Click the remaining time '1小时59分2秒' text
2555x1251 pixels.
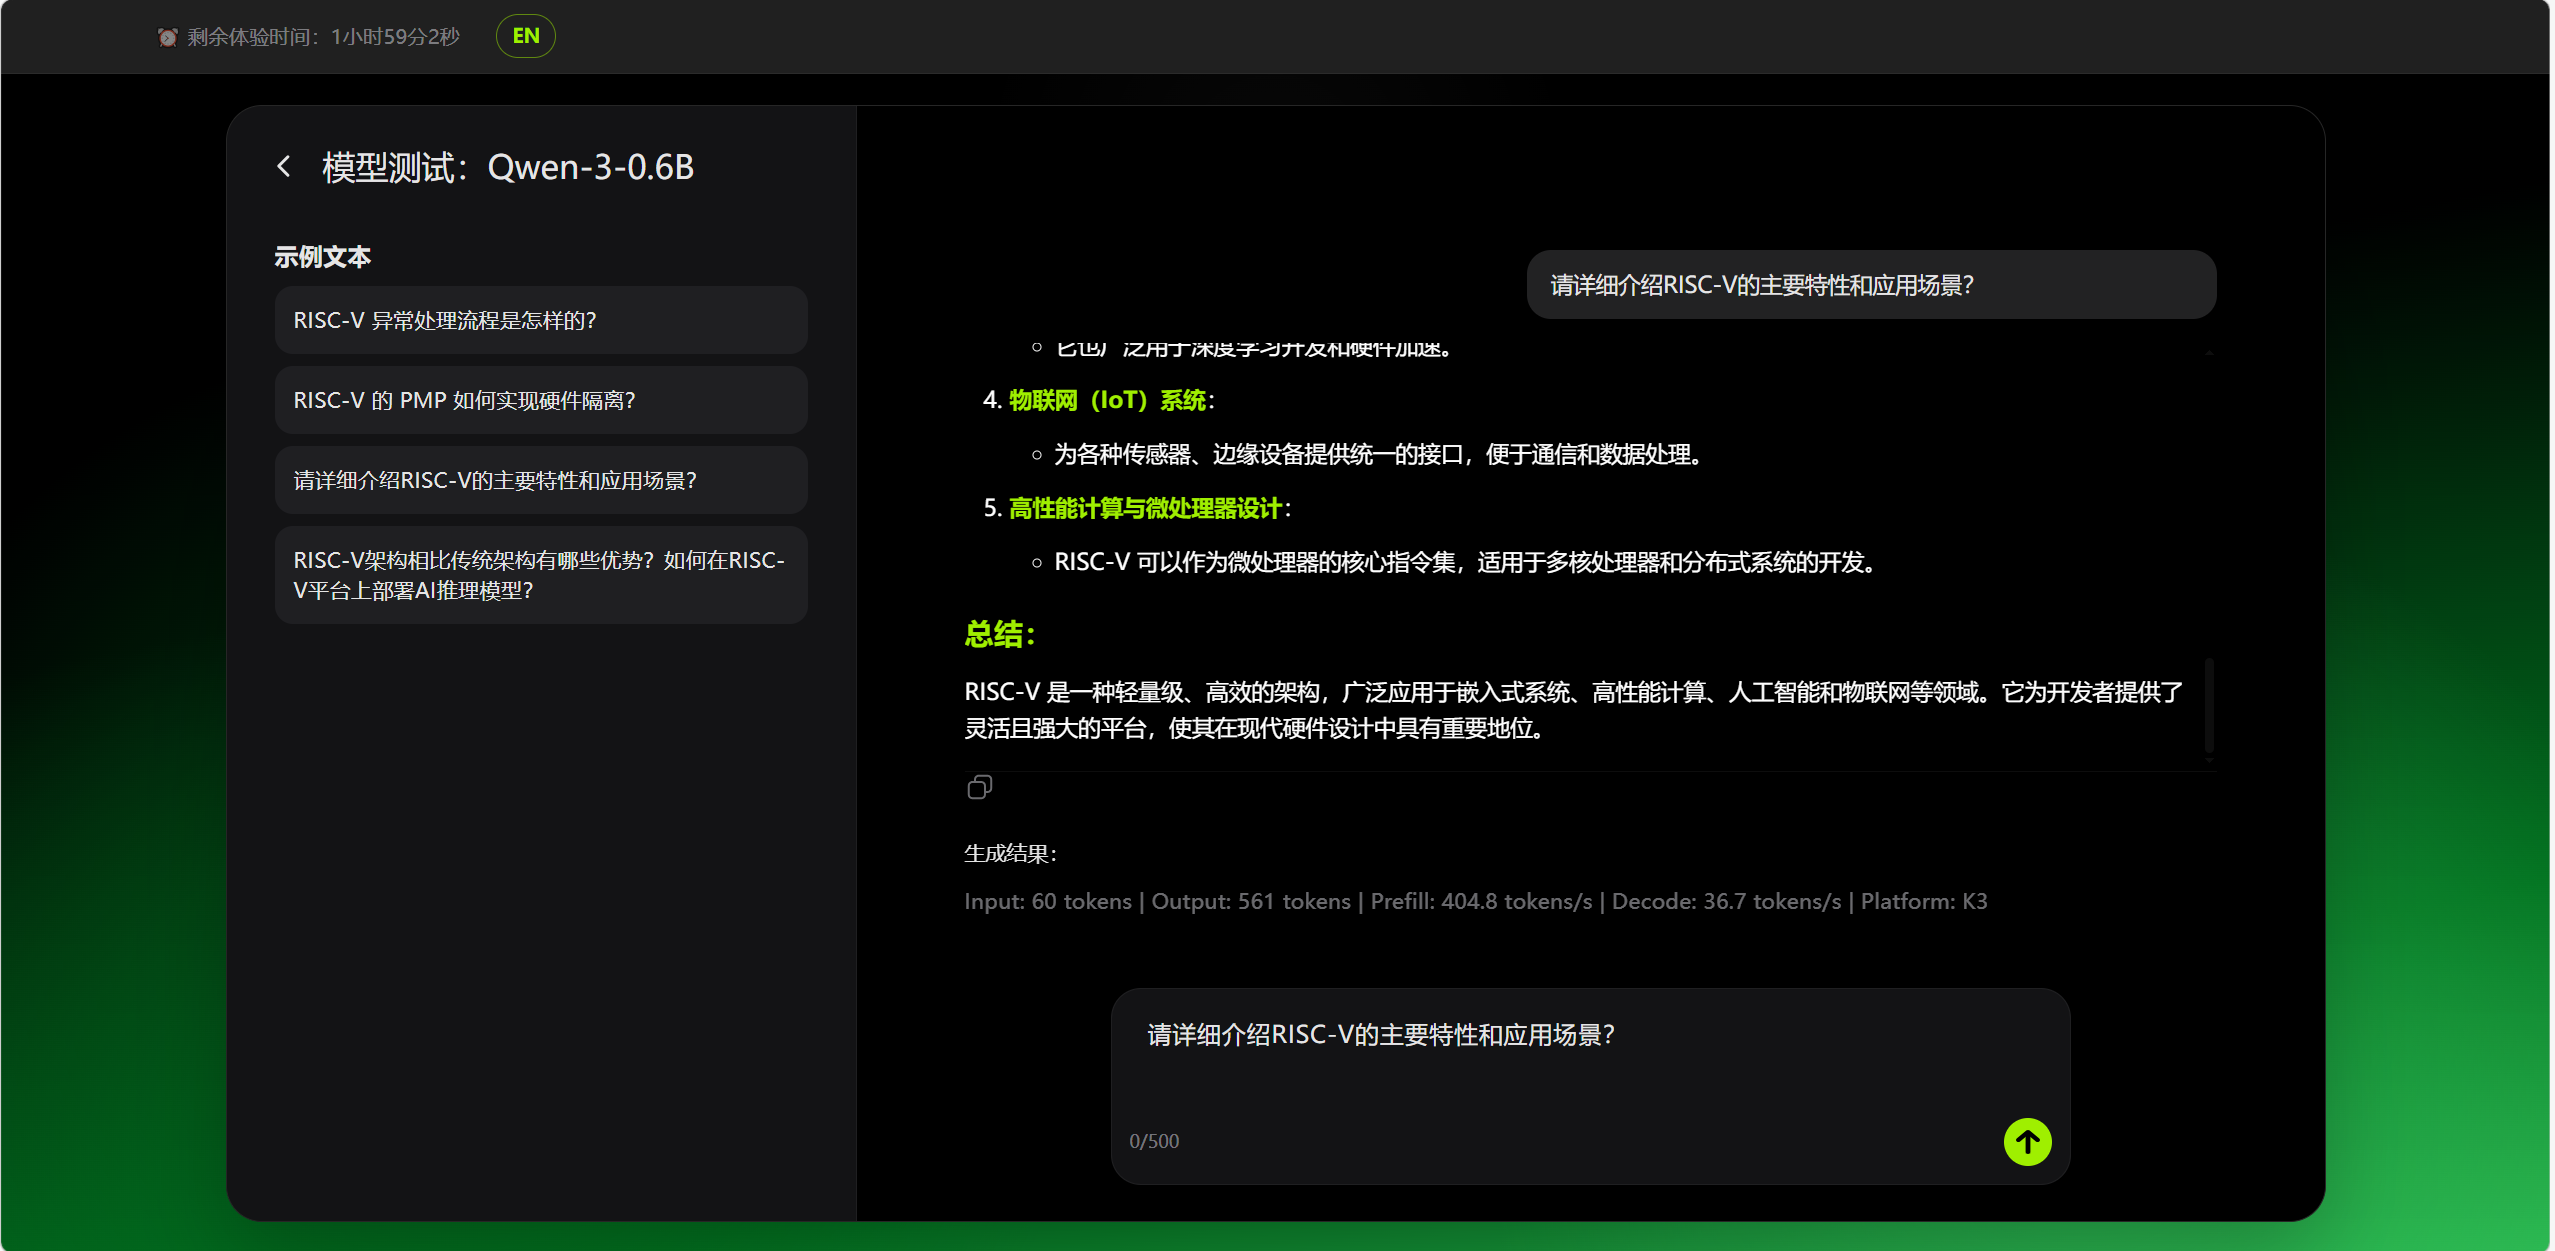coord(395,37)
